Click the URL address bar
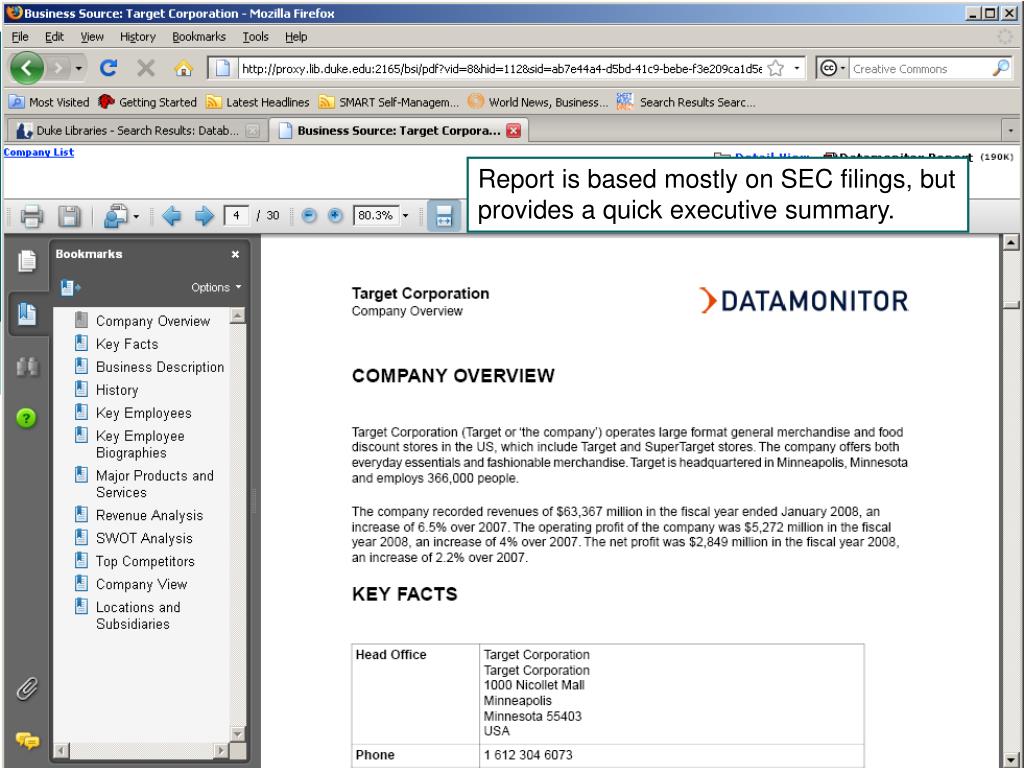Image resolution: width=1024 pixels, height=768 pixels. click(x=500, y=68)
